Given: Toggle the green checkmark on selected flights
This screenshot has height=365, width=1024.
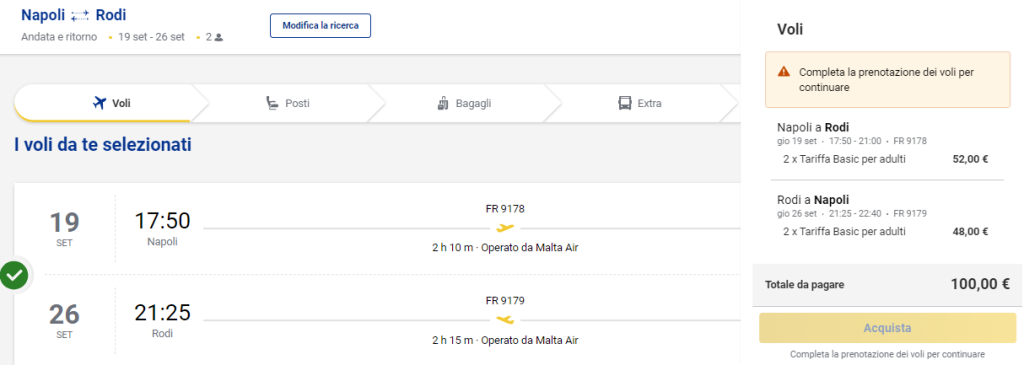Looking at the screenshot, I should pos(14,275).
